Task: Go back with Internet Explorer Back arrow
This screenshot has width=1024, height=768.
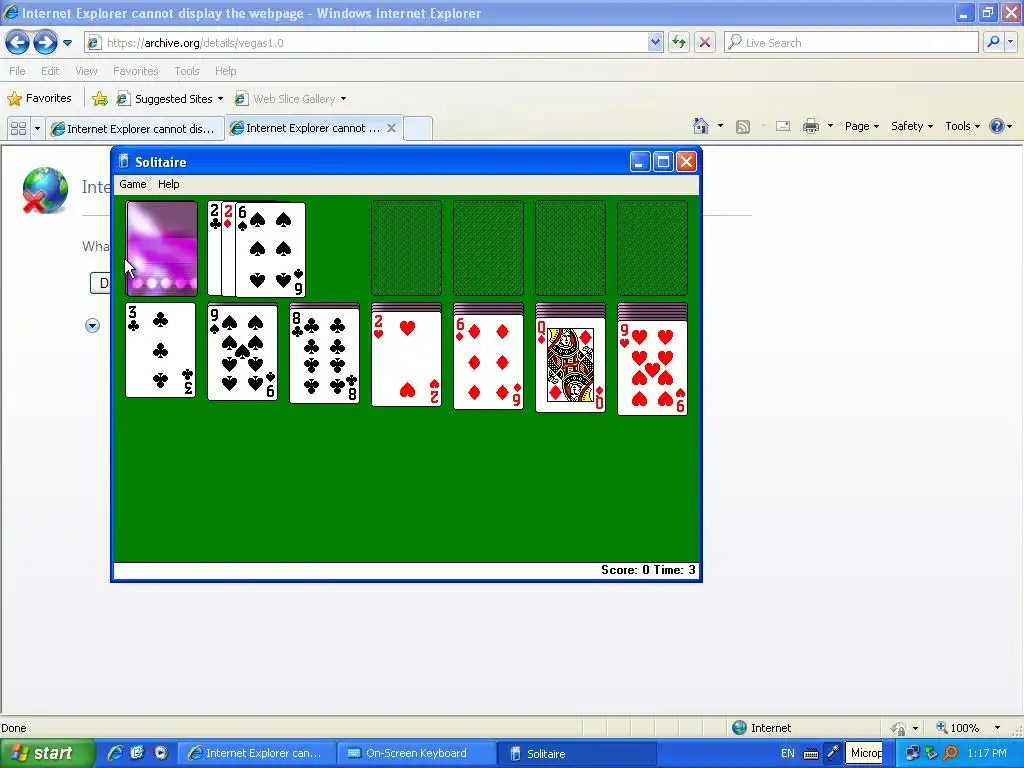Action: point(17,43)
